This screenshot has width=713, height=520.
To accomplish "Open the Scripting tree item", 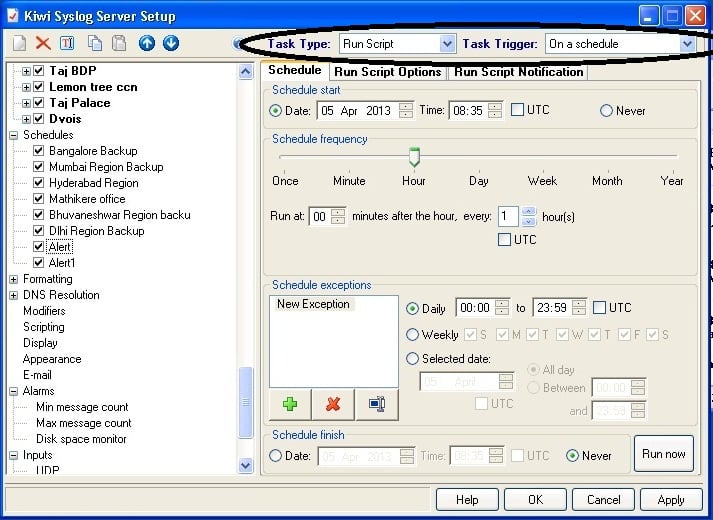I will click(44, 327).
